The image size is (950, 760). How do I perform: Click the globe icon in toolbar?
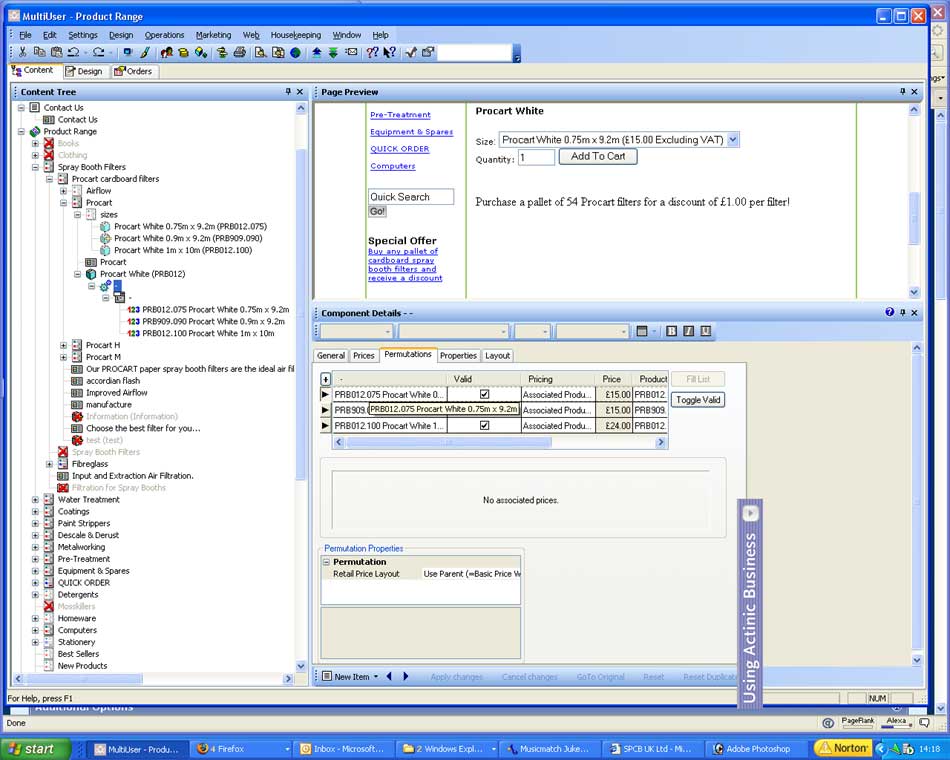click(x=296, y=52)
